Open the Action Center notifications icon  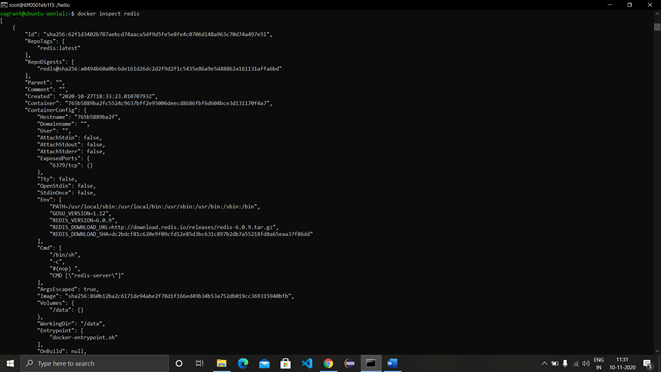[648, 363]
